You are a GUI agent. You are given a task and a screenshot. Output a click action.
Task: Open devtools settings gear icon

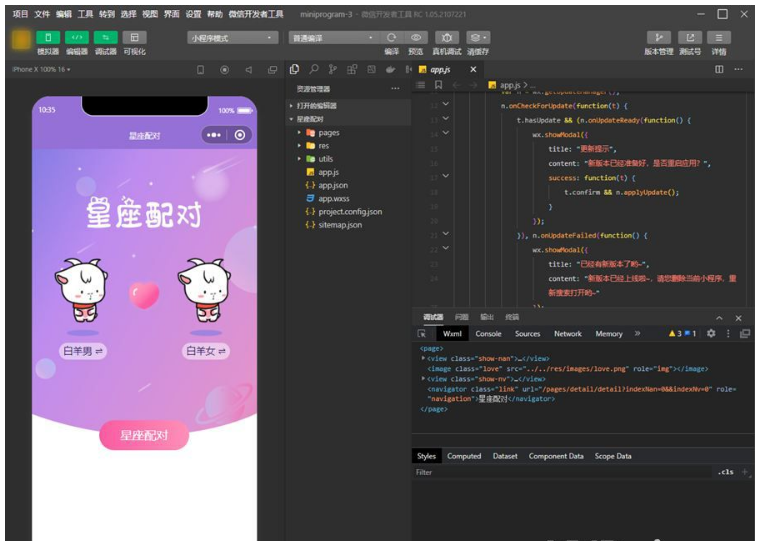(x=711, y=333)
